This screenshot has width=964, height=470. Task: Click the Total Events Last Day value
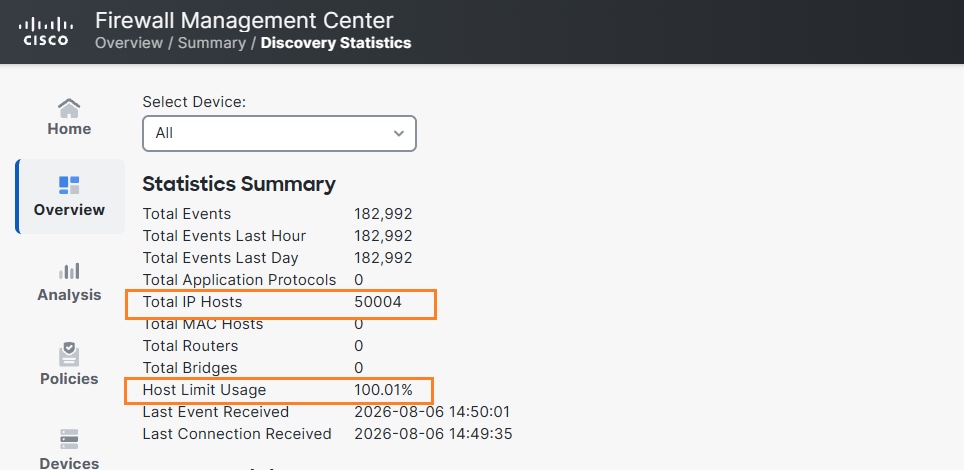[x=384, y=258]
